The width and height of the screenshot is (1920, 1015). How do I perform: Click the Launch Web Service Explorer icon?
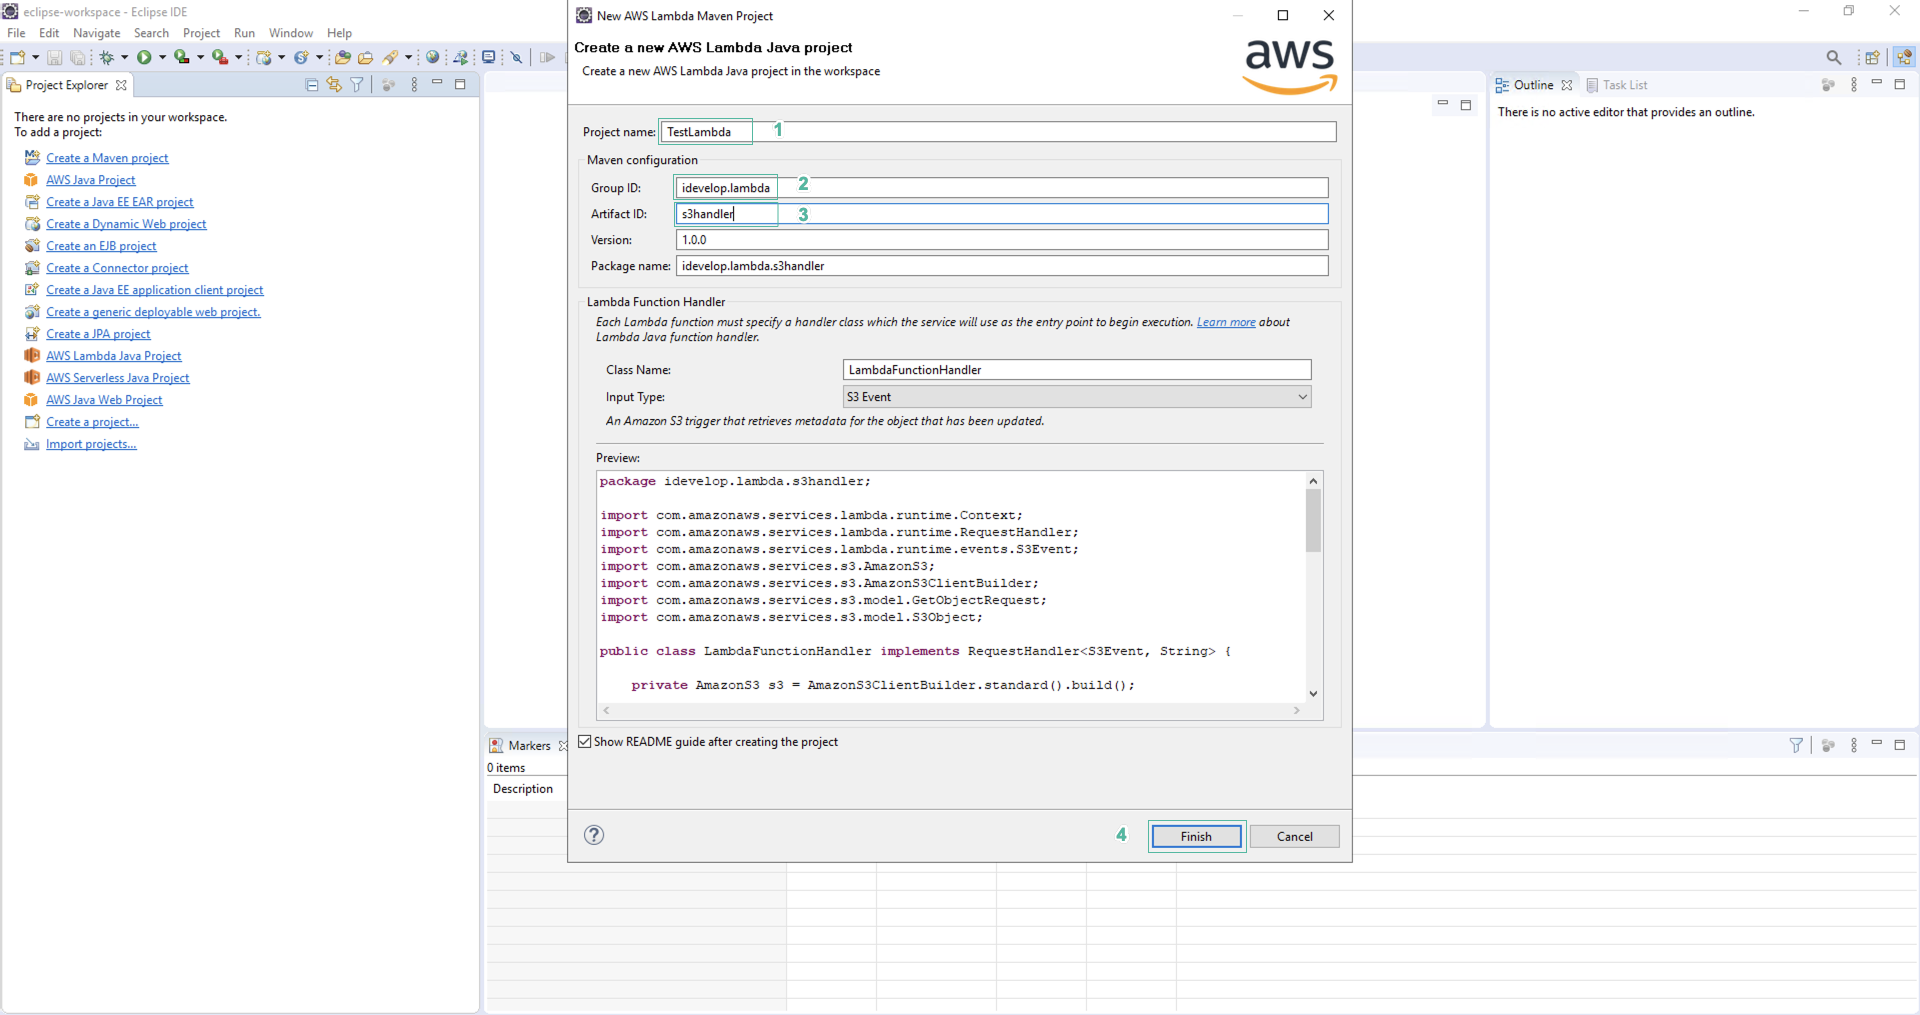tap(460, 58)
